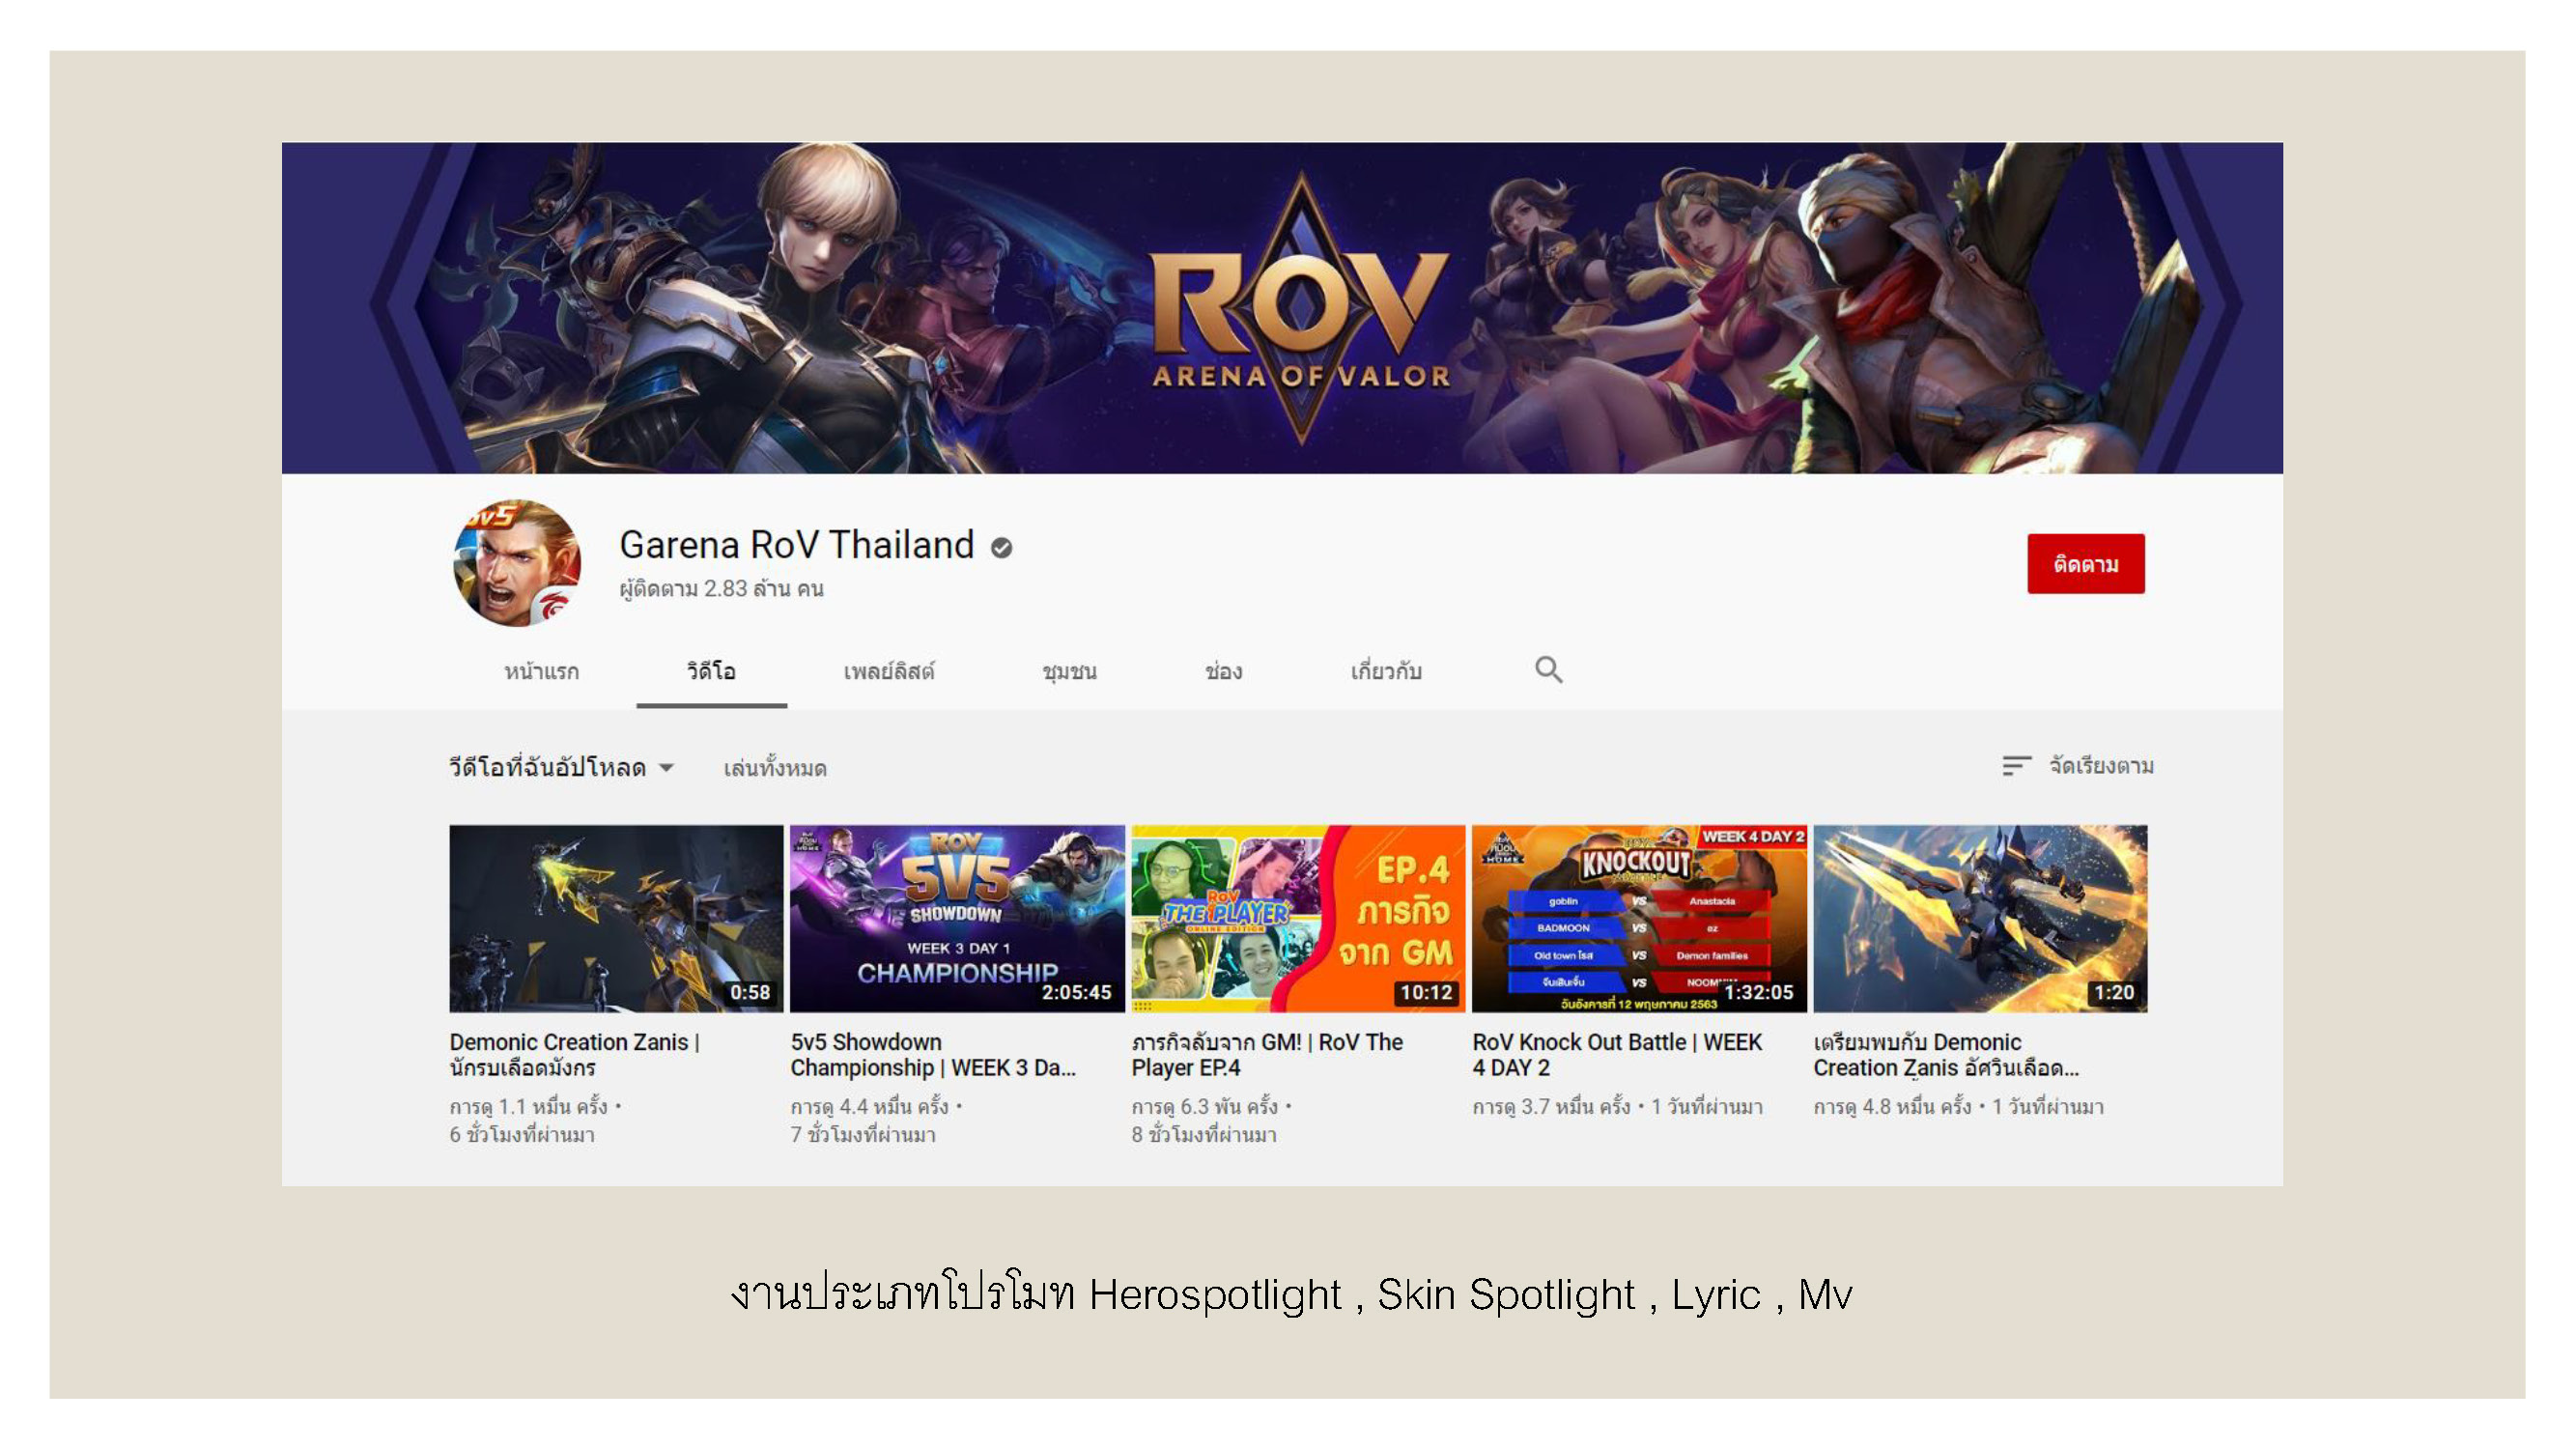Click 'การดู 4.8 หมื่น ครั้ง' metadata text
The image size is (2576, 1449).
coord(1892,1107)
